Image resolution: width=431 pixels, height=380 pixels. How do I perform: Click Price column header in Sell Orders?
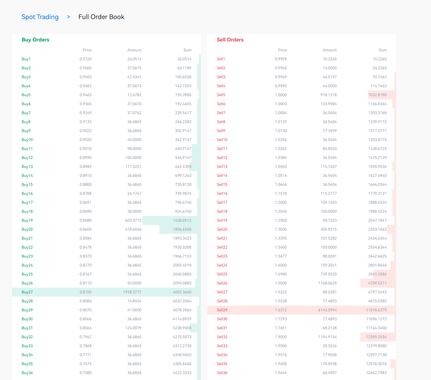(x=282, y=50)
